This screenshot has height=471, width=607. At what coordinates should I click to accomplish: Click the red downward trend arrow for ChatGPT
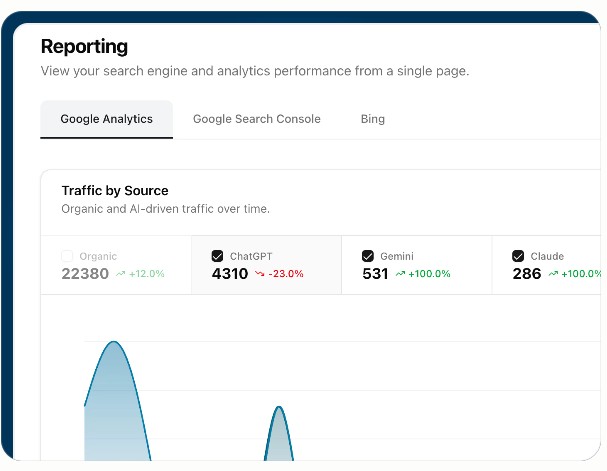pyautogui.click(x=259, y=274)
